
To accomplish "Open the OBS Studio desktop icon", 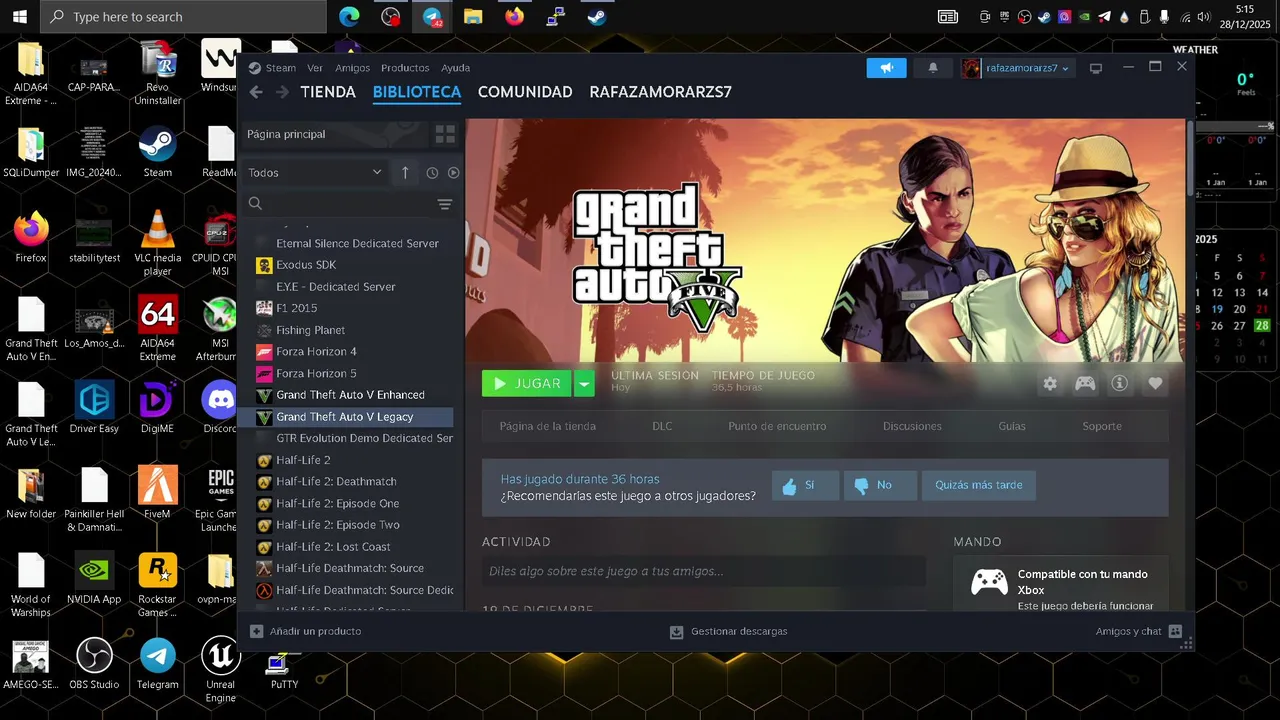I will [95, 664].
